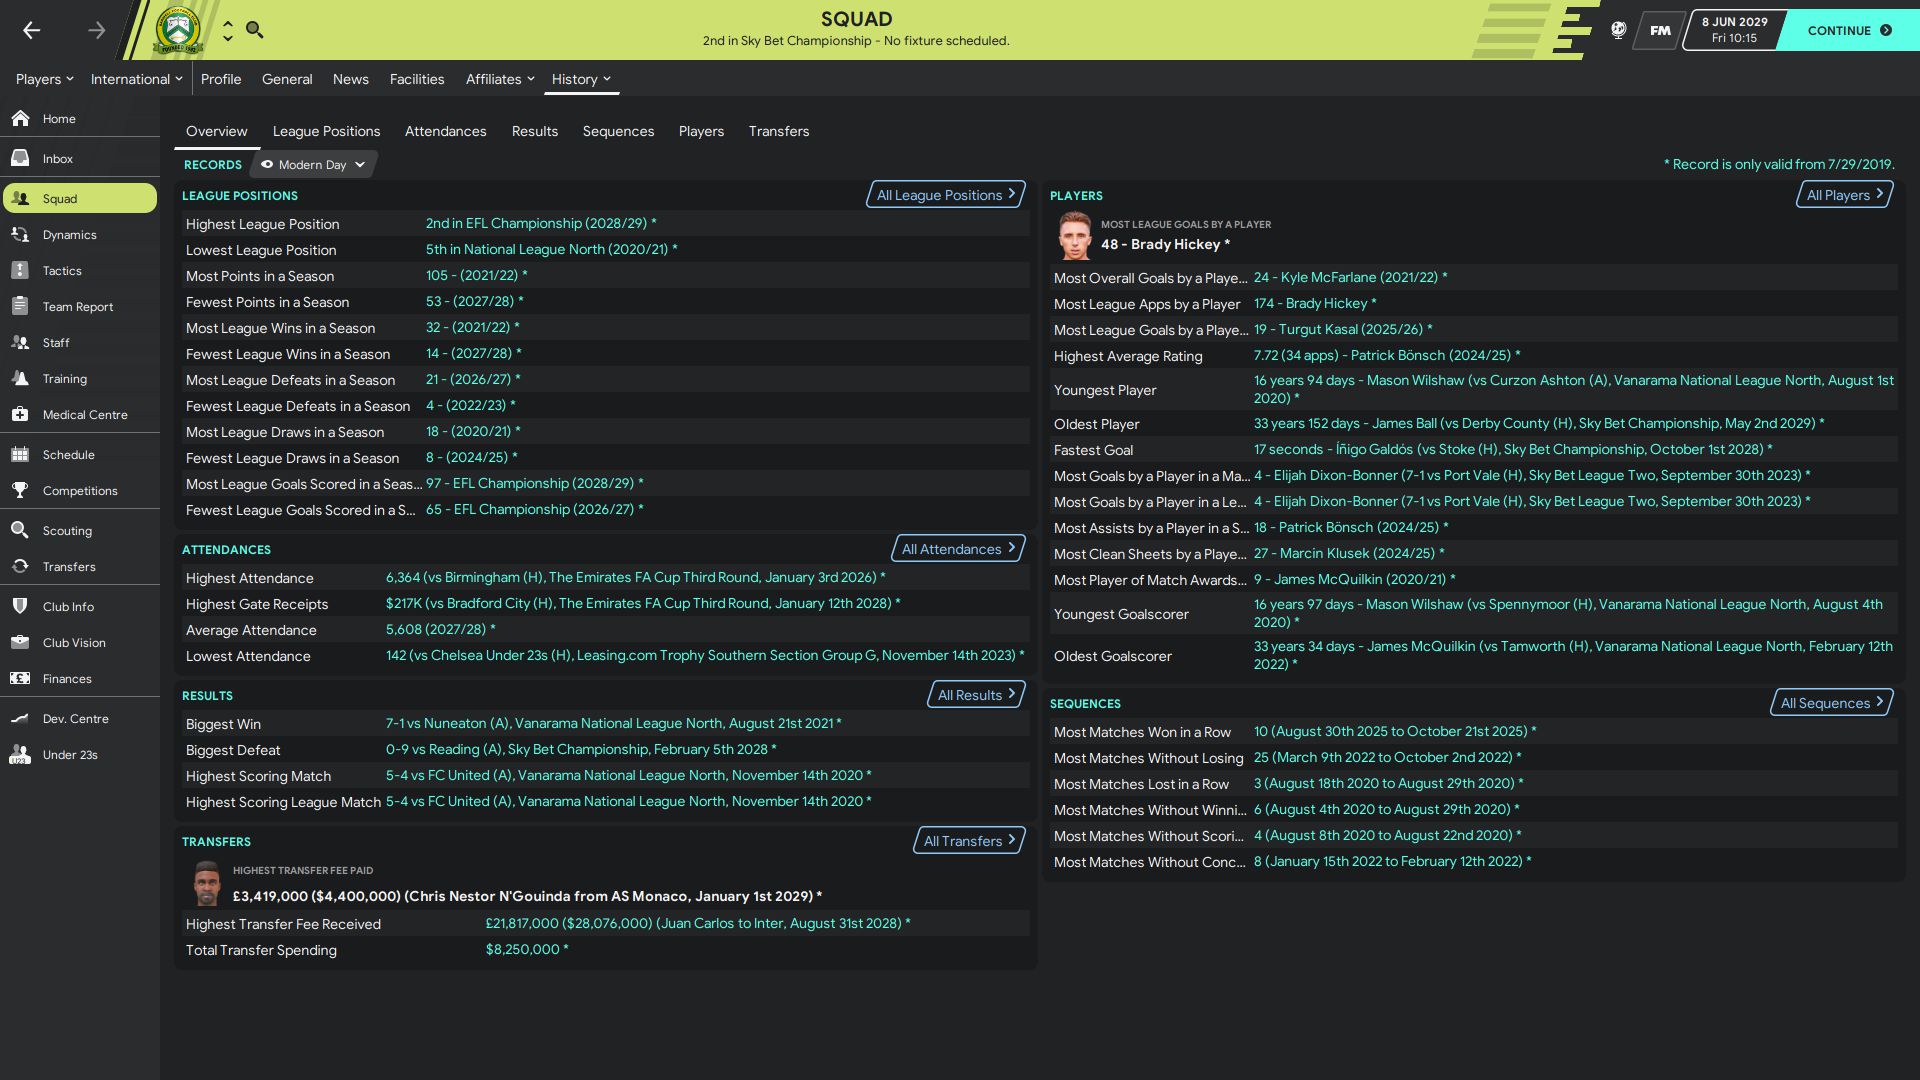The image size is (1920, 1080).
Task: Open the Profile menu item
Action: click(x=221, y=79)
